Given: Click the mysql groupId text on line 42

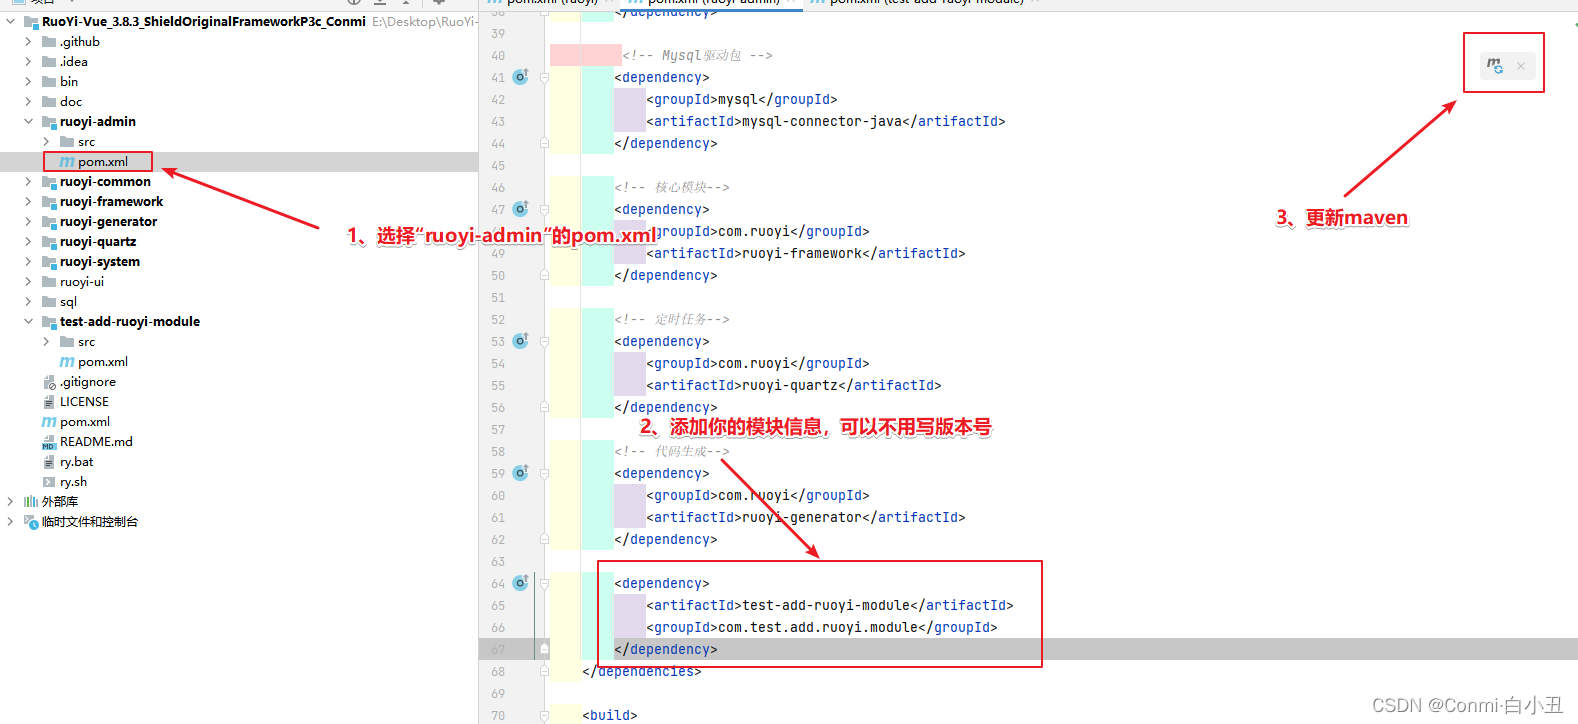Looking at the screenshot, I should [738, 99].
